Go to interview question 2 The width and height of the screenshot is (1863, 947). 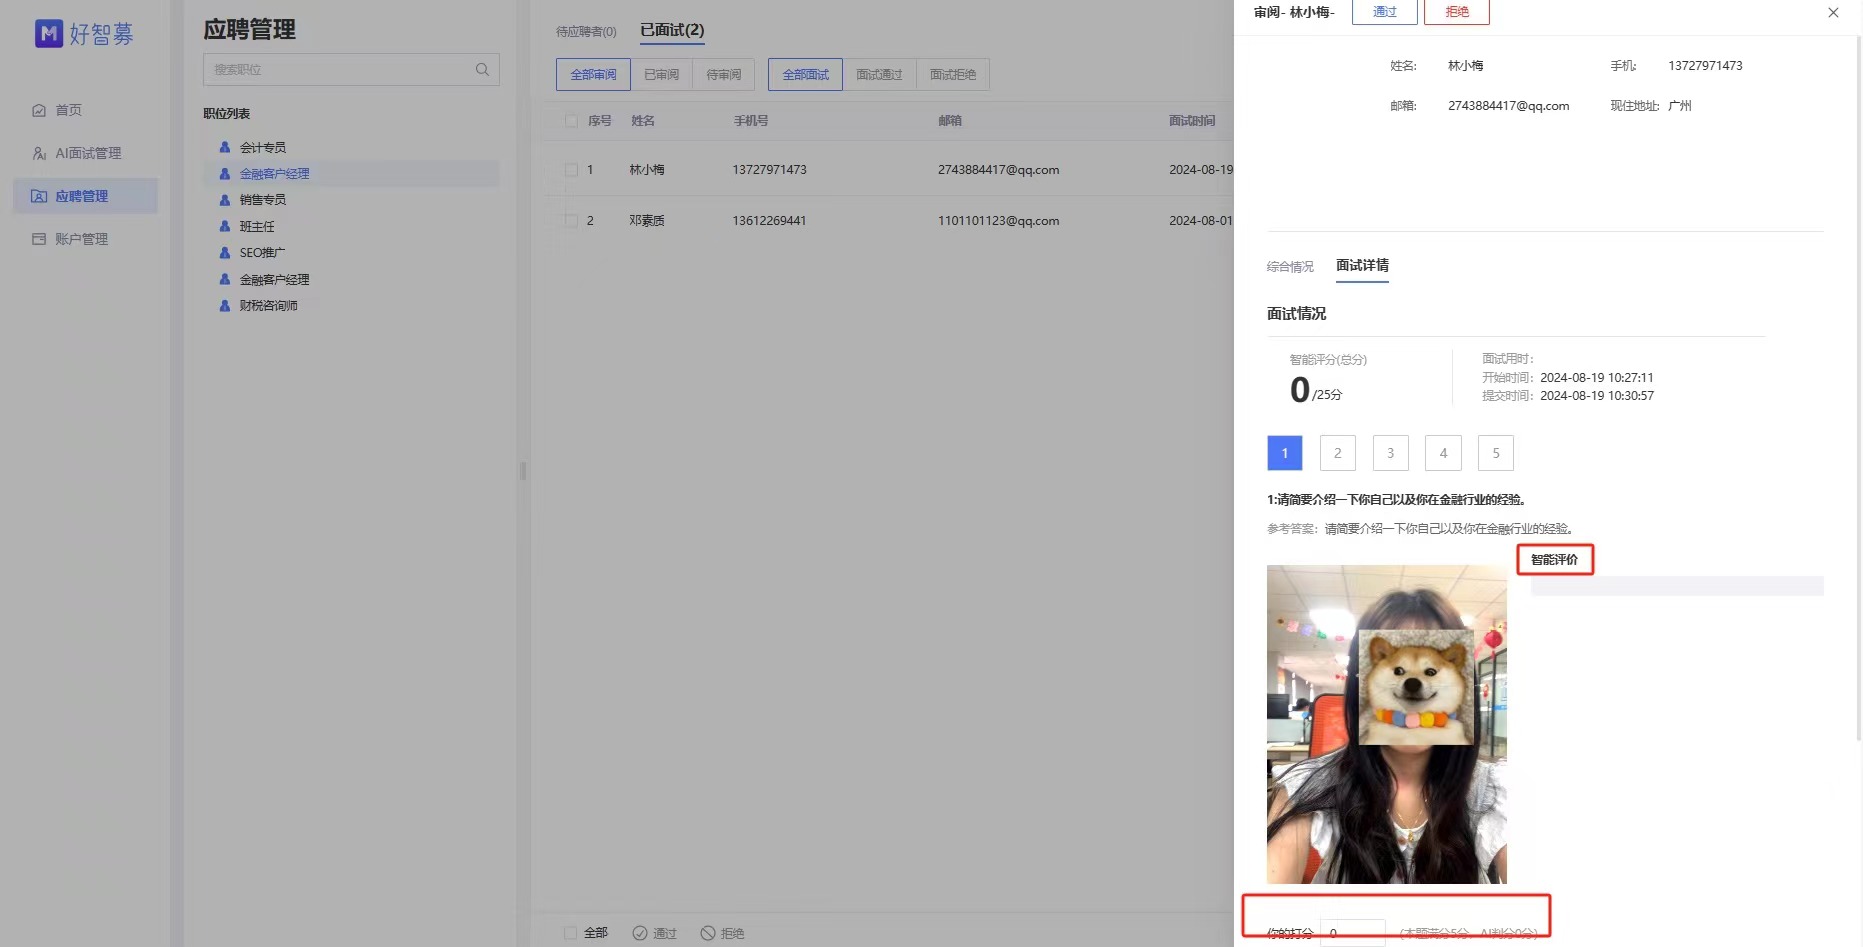point(1338,453)
